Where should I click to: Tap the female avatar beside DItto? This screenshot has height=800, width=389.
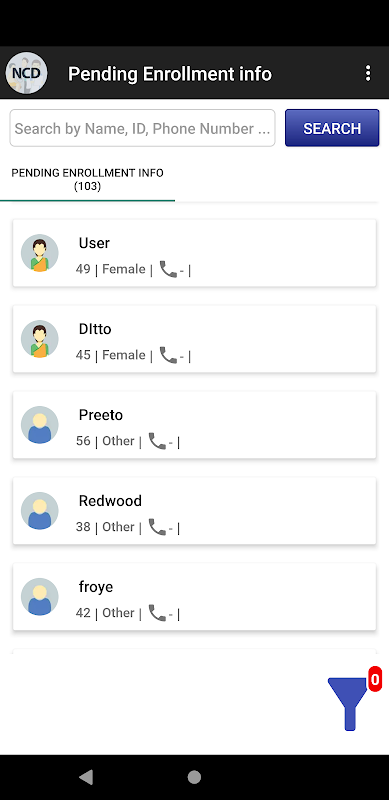pos(40,339)
